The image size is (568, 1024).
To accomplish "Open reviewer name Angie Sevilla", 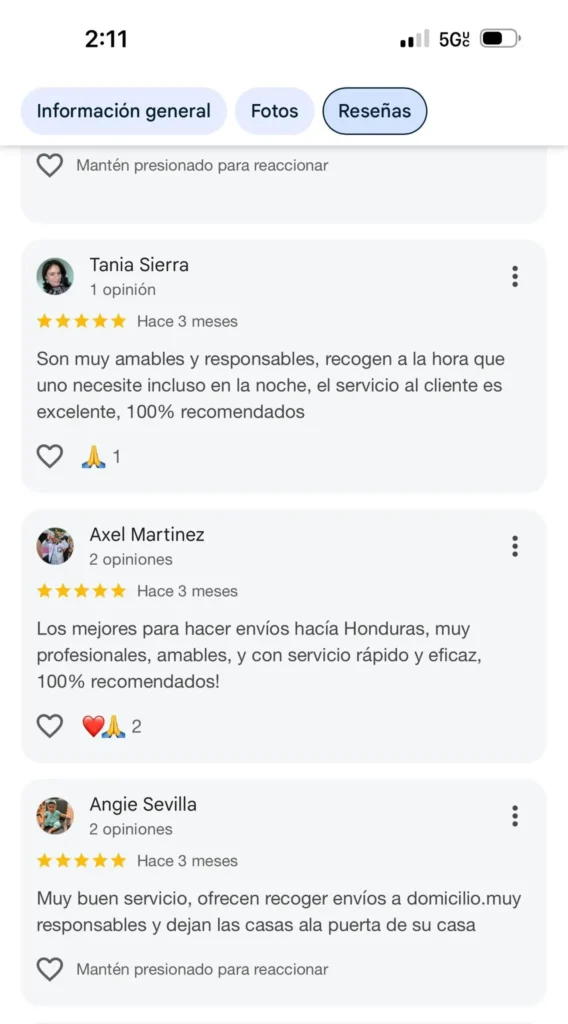I will (x=143, y=805).
